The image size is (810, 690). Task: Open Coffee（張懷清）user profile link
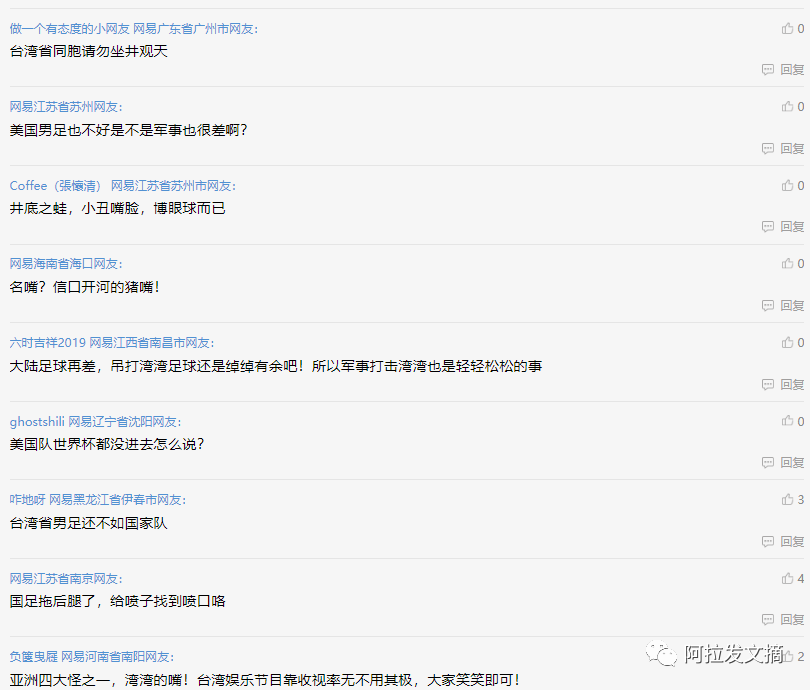(55, 186)
